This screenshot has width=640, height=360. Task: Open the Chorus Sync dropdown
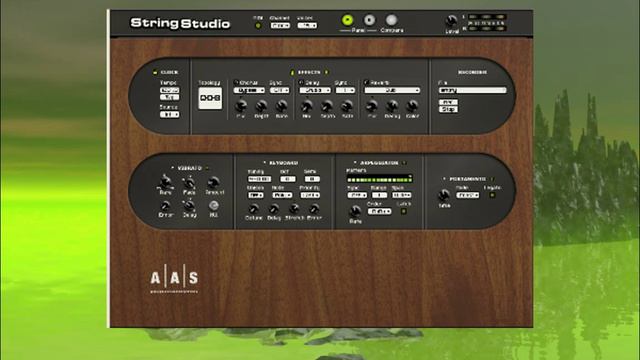pyautogui.click(x=280, y=90)
